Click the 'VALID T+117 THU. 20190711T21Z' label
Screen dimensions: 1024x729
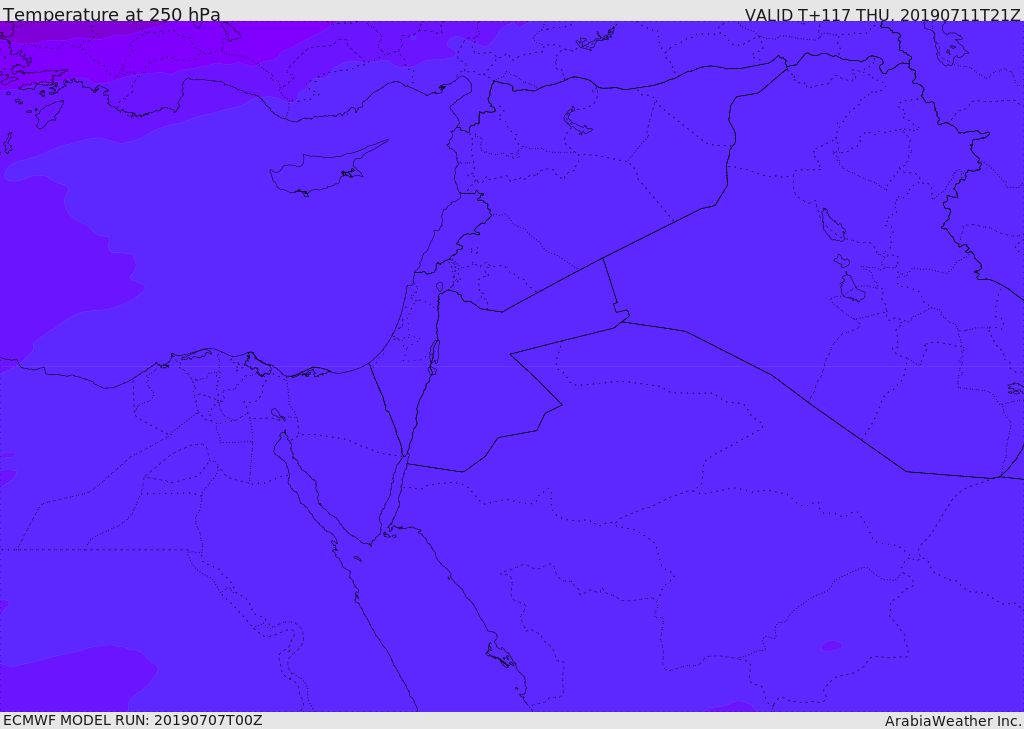[x=882, y=14]
